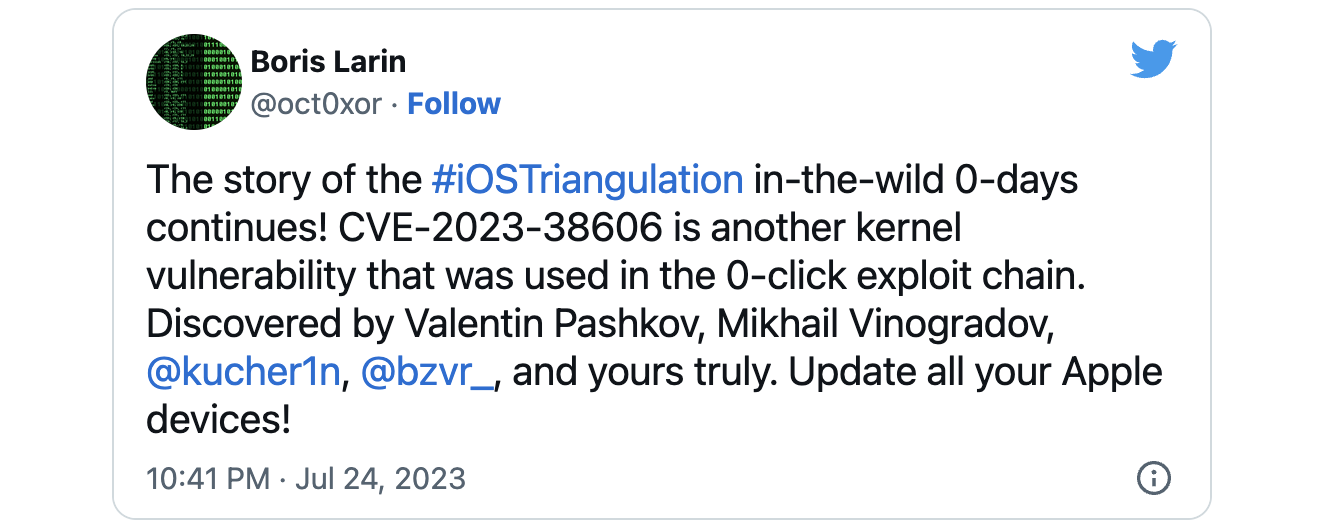Open the 10:41 PM timestamp link

tap(208, 478)
